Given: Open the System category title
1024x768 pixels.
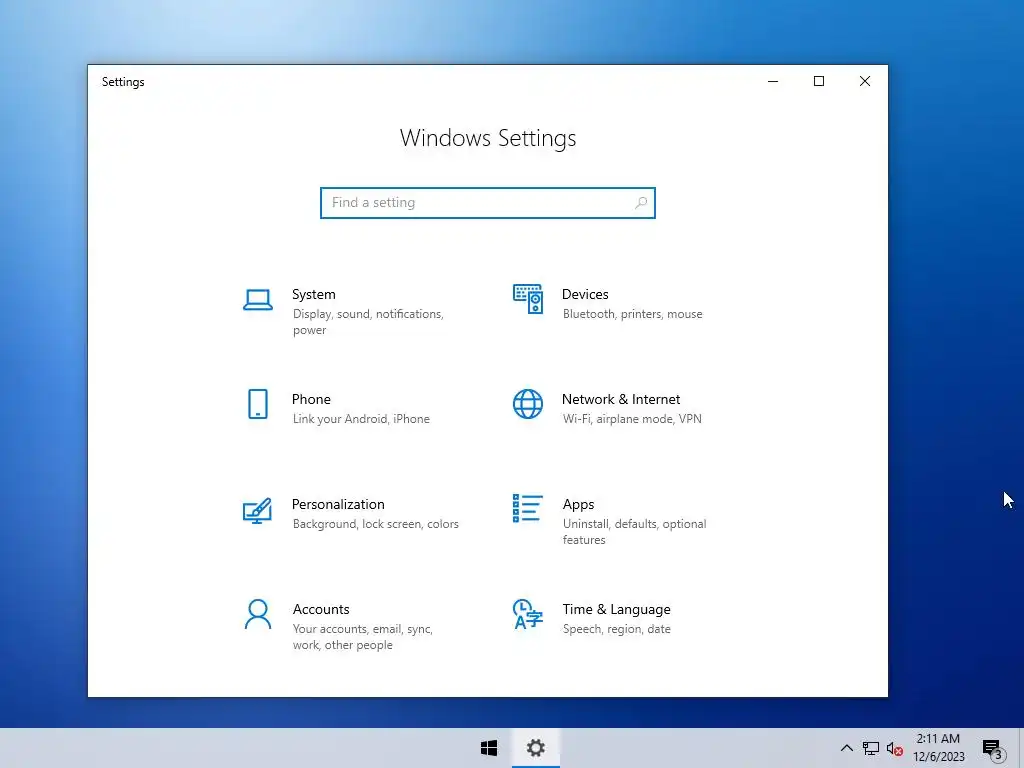Looking at the screenshot, I should click(x=313, y=295).
